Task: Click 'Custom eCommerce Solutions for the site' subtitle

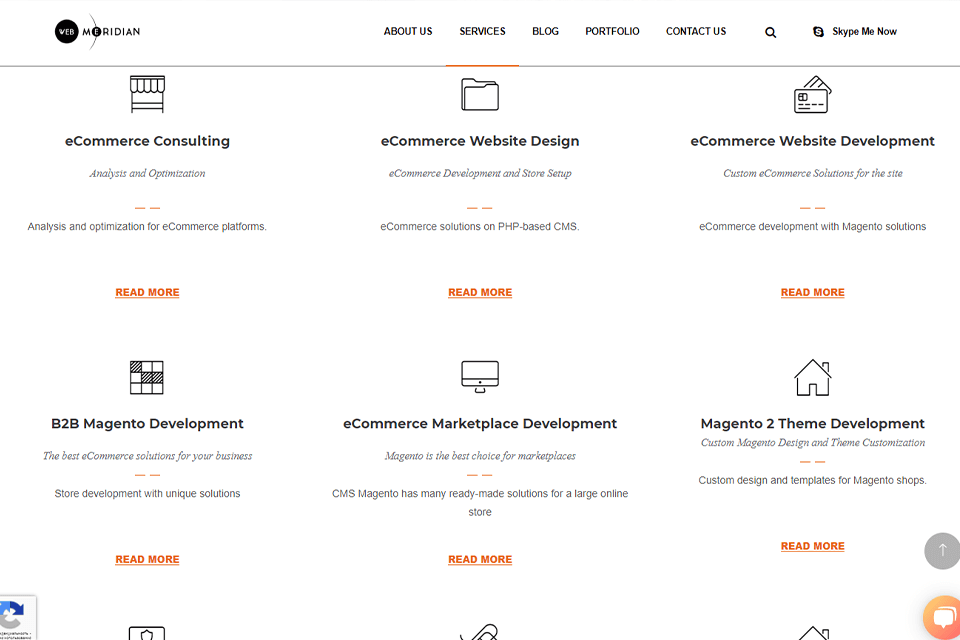Action: click(812, 173)
